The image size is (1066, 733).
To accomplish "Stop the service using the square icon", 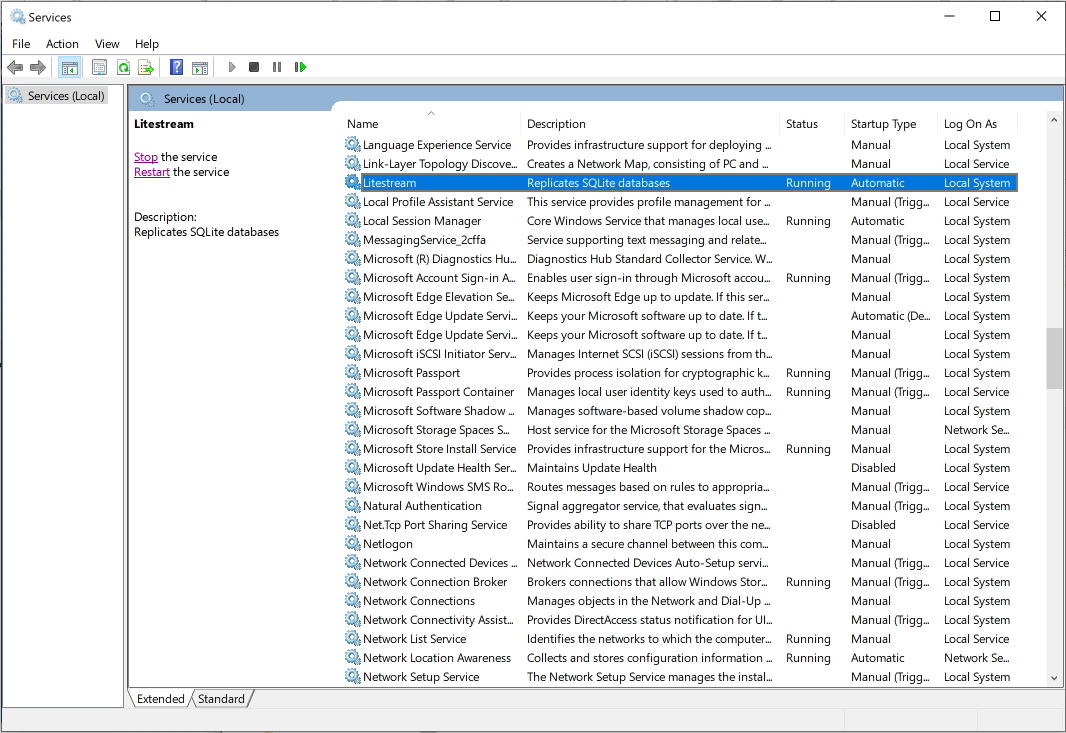I will [254, 67].
